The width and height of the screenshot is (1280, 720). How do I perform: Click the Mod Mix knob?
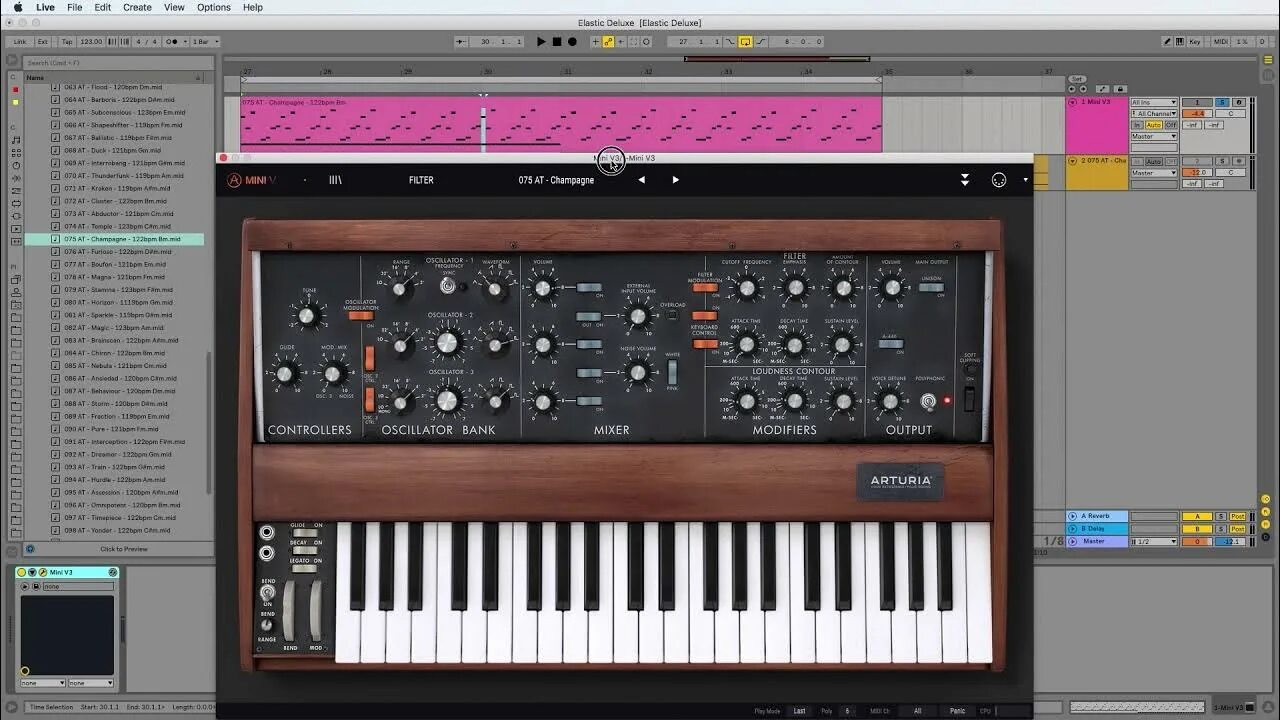click(333, 374)
